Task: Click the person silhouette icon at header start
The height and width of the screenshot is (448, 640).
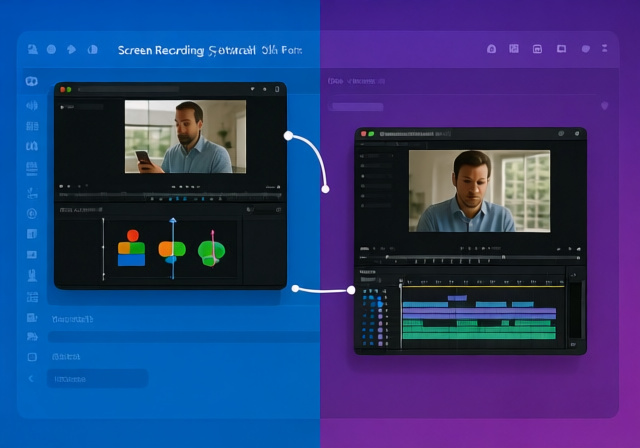Action: coord(33,49)
